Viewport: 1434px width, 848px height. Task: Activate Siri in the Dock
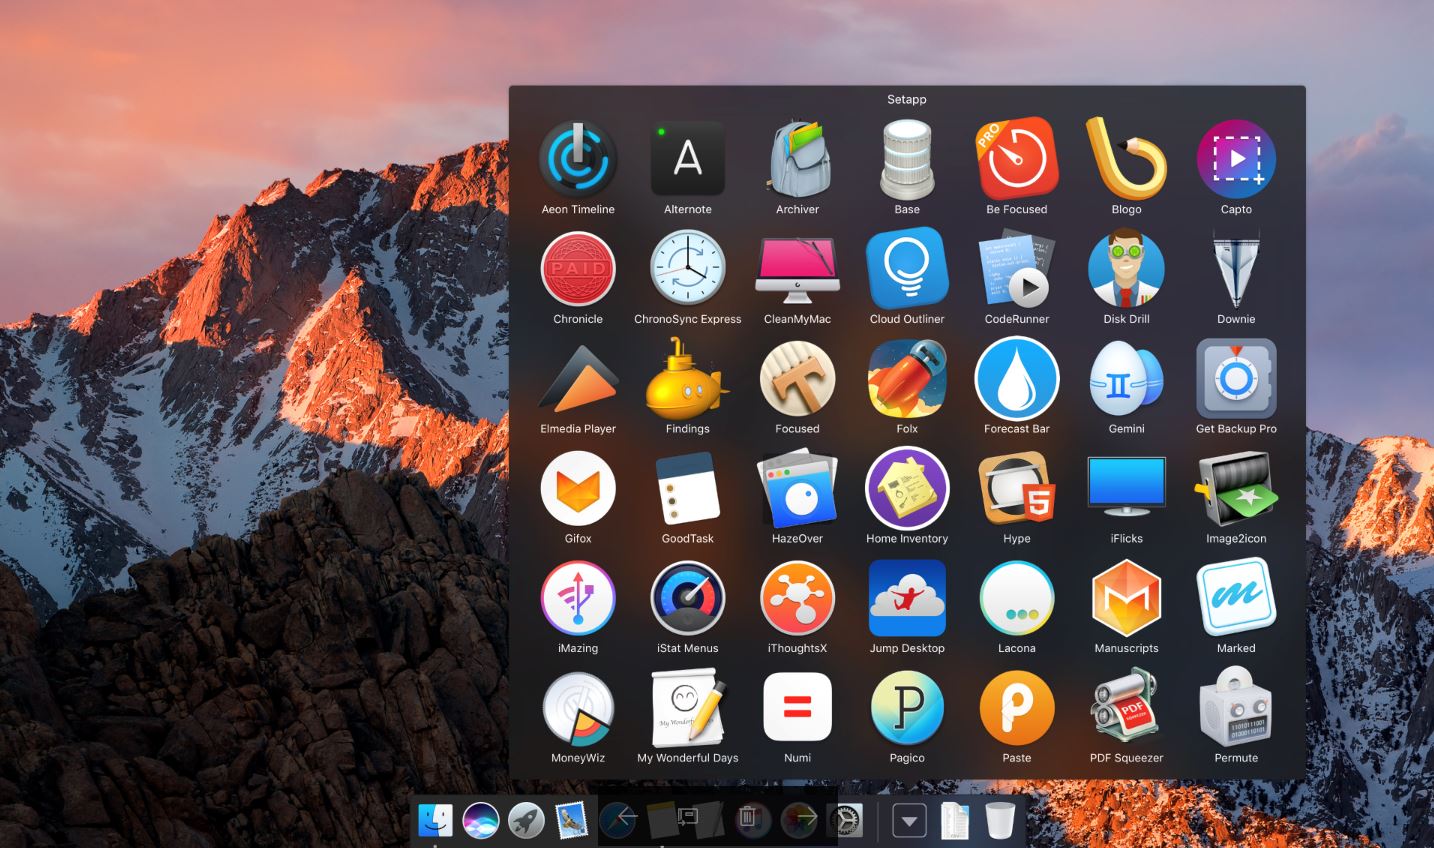481,820
